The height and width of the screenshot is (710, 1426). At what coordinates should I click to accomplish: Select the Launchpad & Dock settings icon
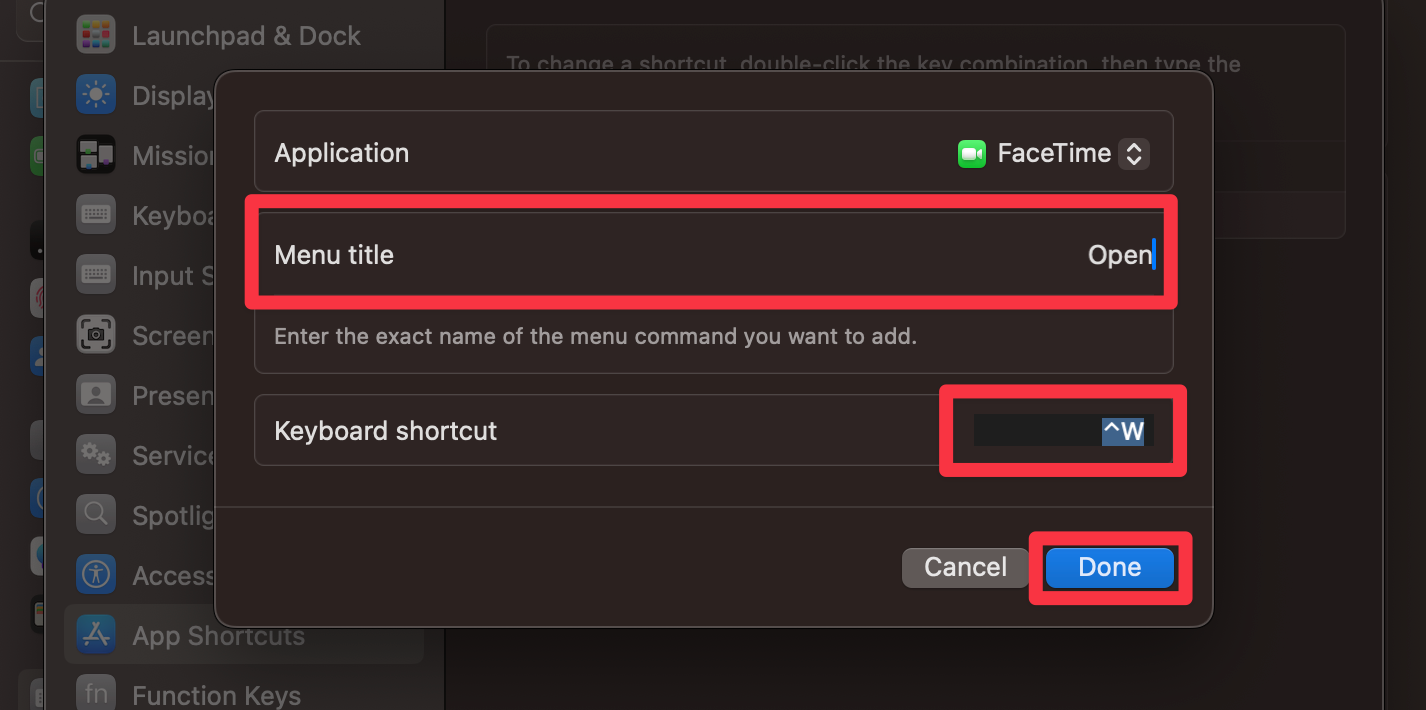(x=96, y=34)
